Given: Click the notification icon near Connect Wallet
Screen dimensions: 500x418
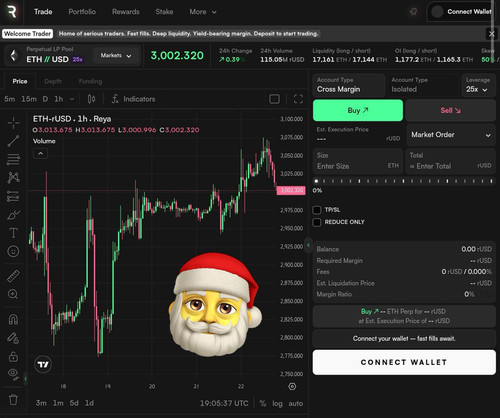Looking at the screenshot, I should 413,12.
